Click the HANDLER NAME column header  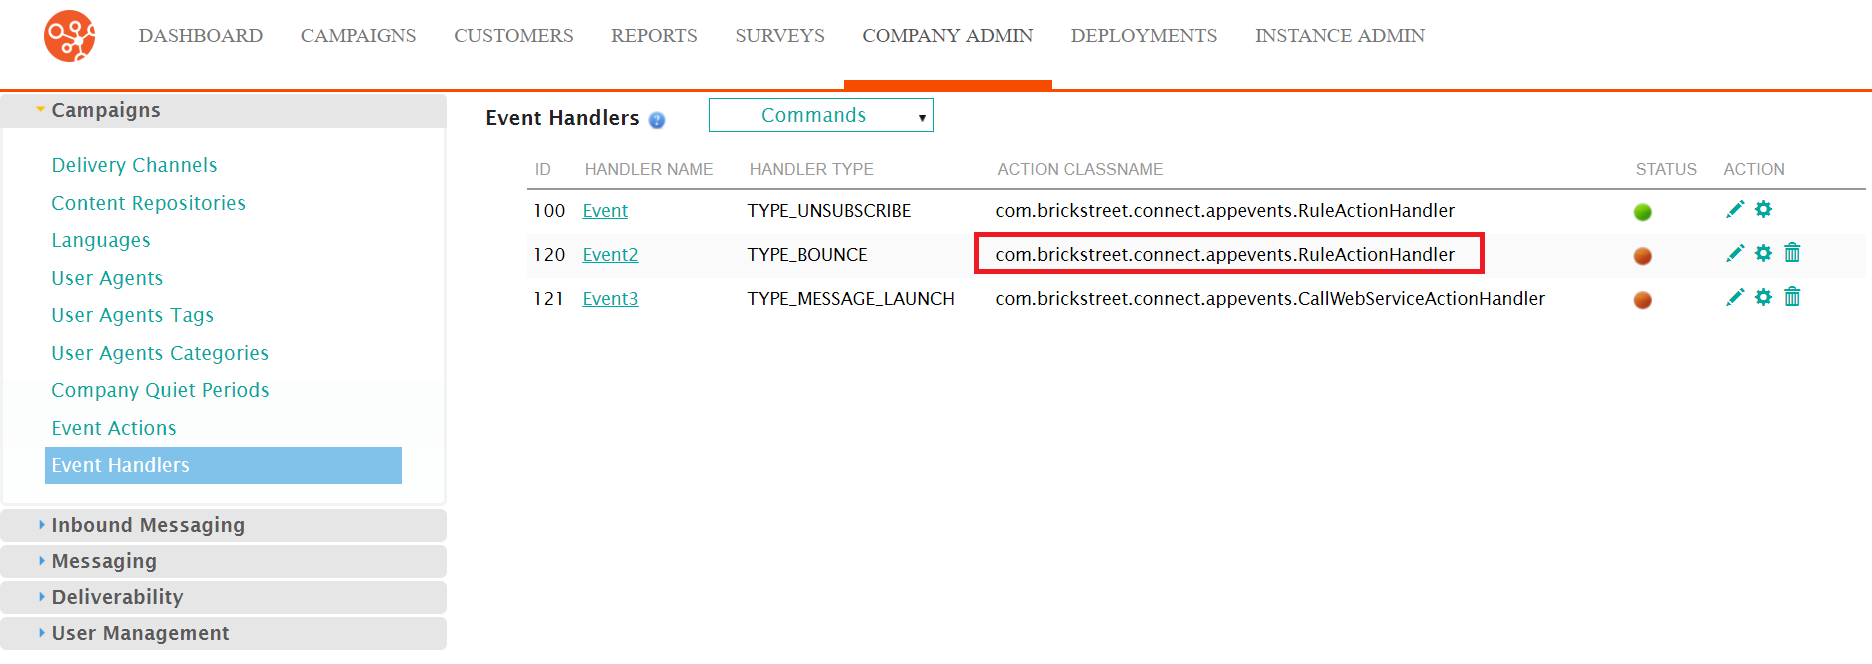(649, 169)
